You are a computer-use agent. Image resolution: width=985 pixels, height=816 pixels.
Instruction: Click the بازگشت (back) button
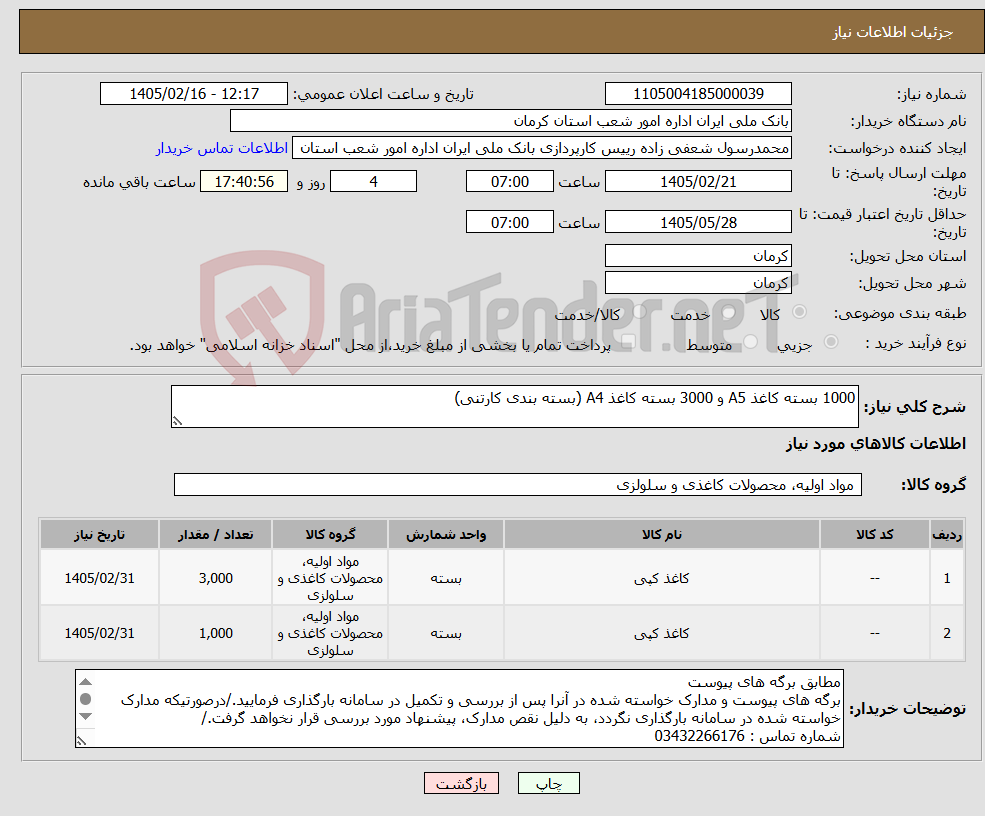(461, 783)
